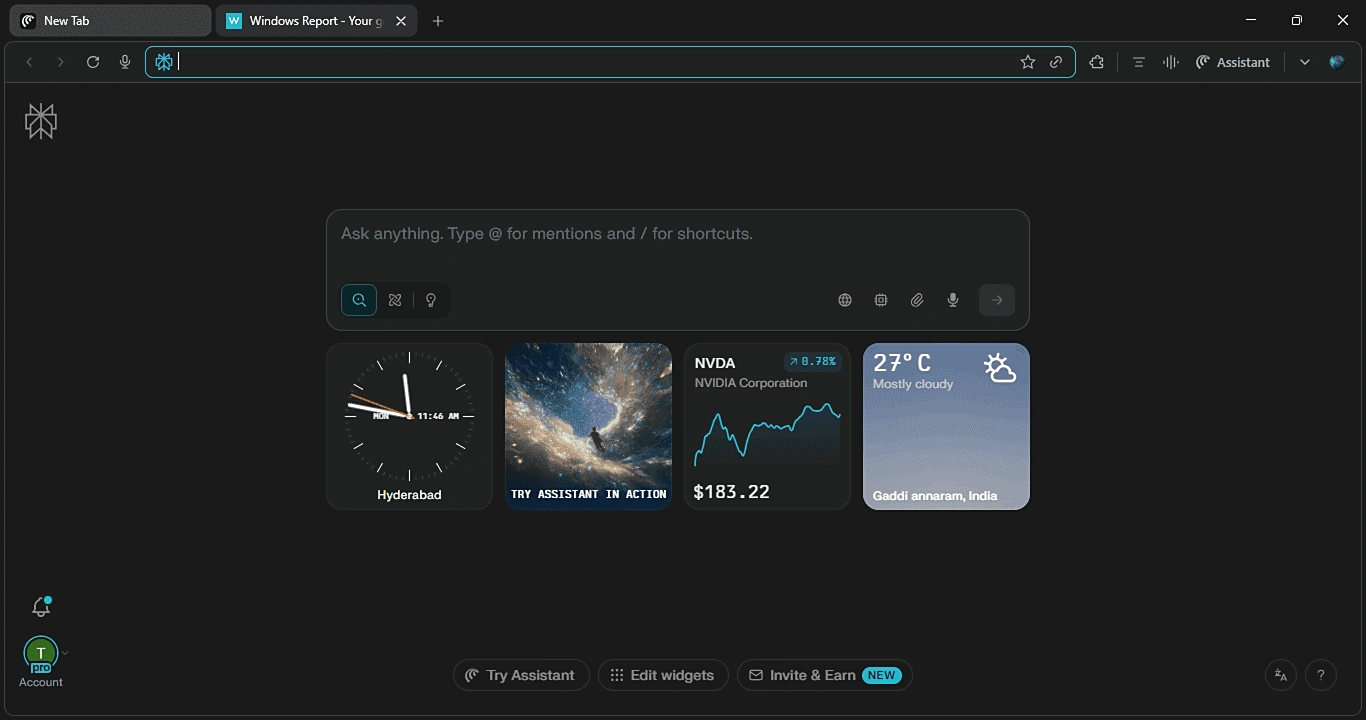Click the Invite & Earn button
The width and height of the screenshot is (1366, 720).
tap(823, 675)
